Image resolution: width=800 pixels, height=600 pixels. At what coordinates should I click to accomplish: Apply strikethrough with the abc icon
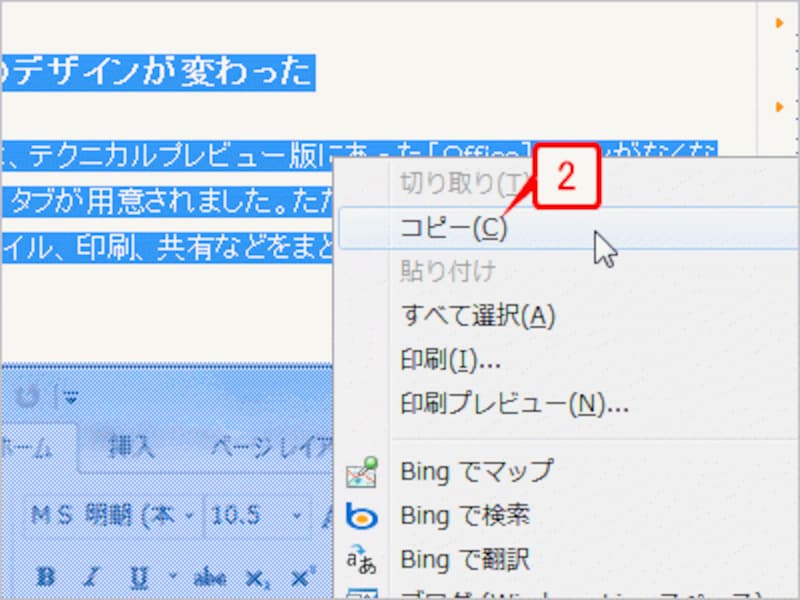point(210,577)
